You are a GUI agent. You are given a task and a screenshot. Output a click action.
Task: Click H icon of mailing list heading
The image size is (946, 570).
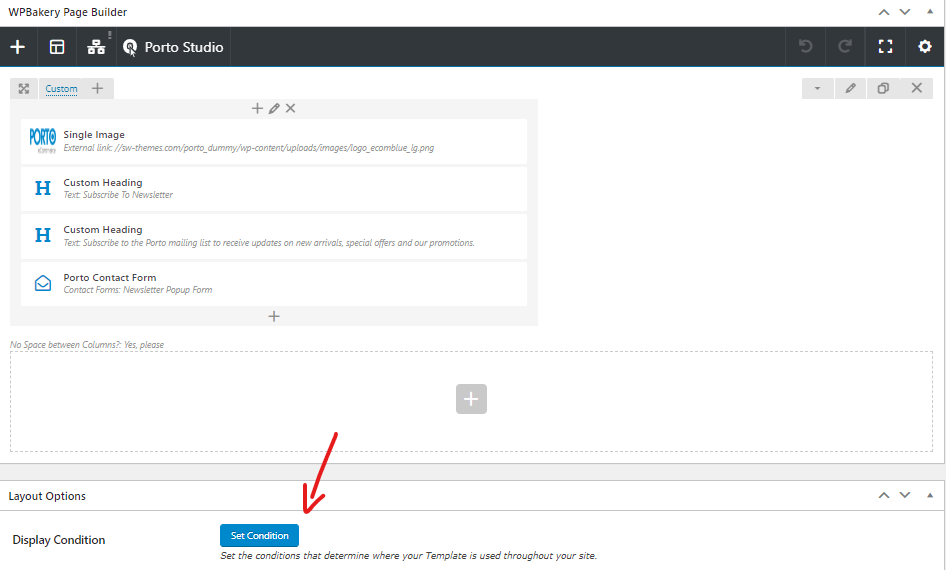[43, 235]
